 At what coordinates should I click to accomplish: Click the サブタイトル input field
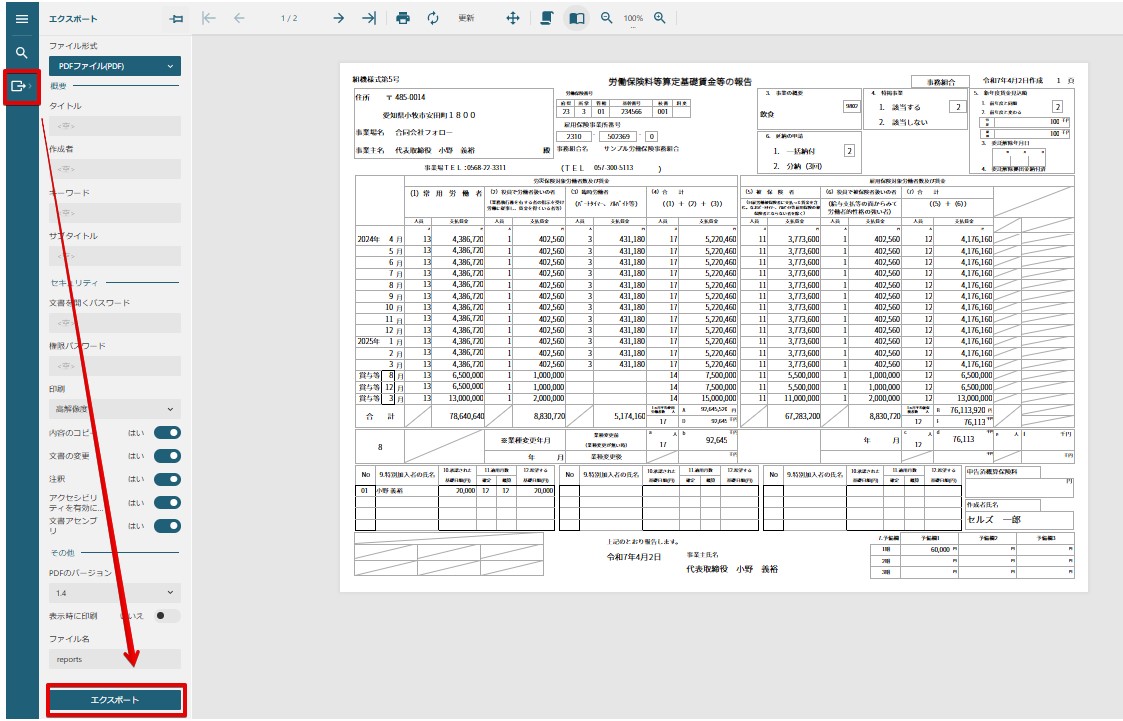click(x=115, y=256)
